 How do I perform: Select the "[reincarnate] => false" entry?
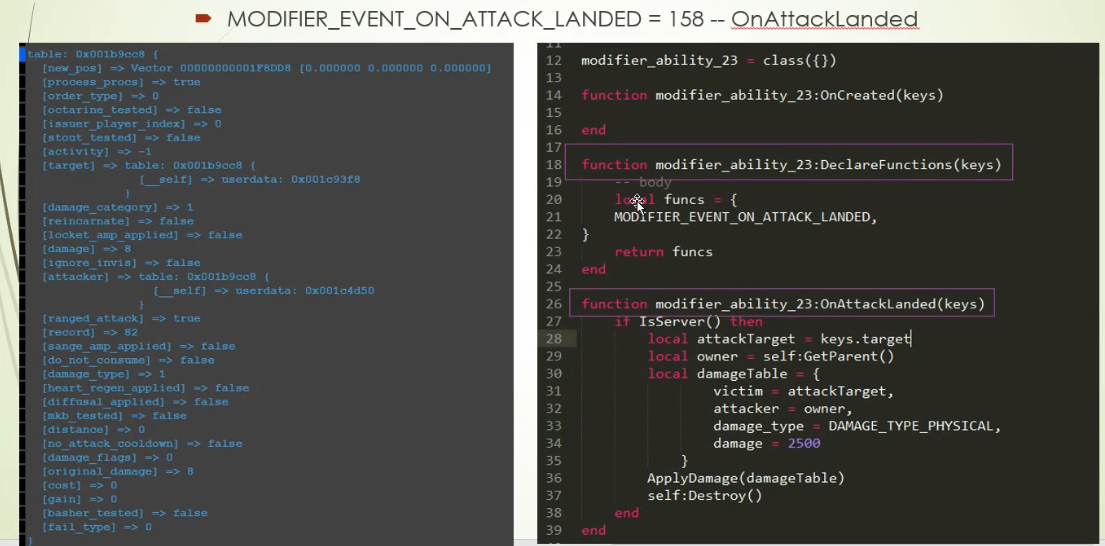[x=118, y=221]
